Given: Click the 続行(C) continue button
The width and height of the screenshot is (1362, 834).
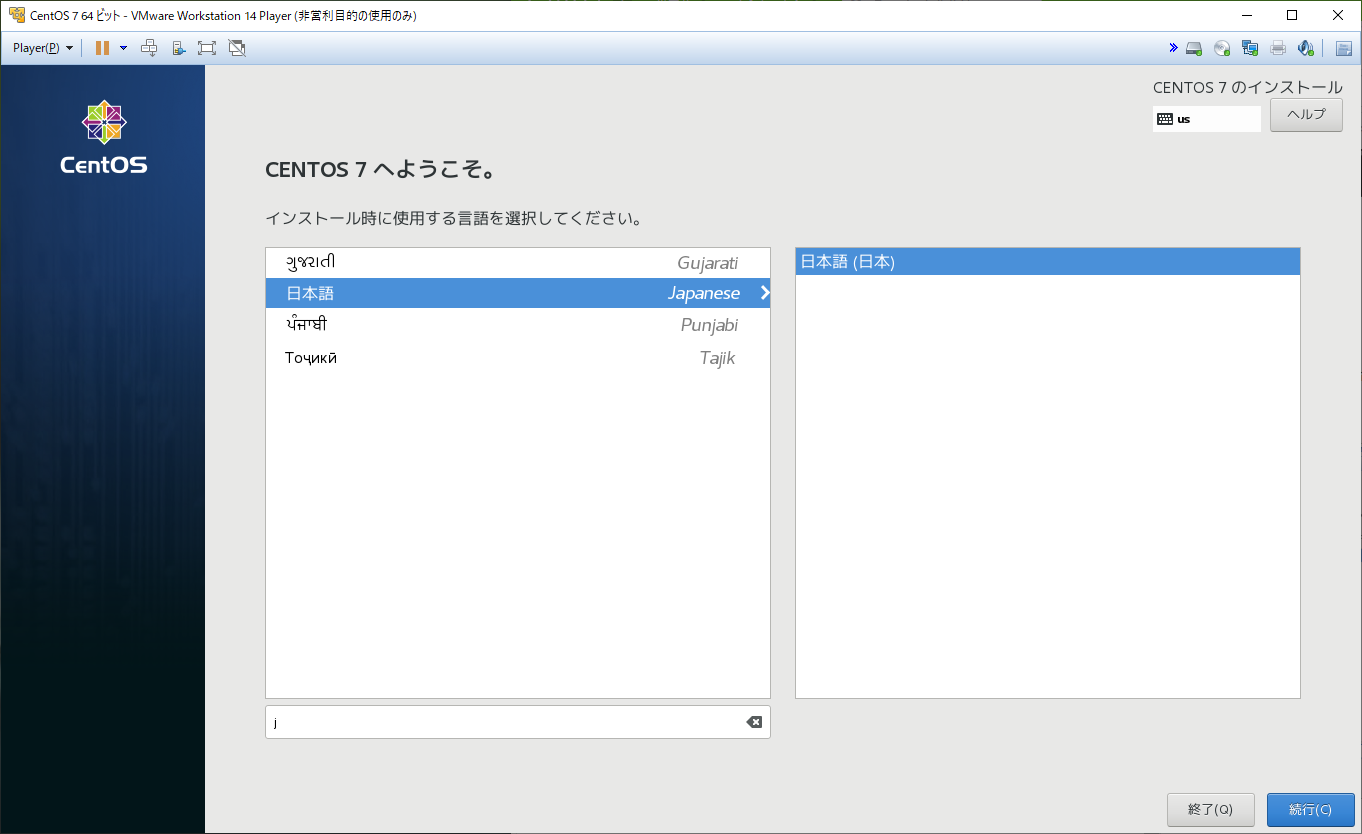Looking at the screenshot, I should click(x=1310, y=810).
